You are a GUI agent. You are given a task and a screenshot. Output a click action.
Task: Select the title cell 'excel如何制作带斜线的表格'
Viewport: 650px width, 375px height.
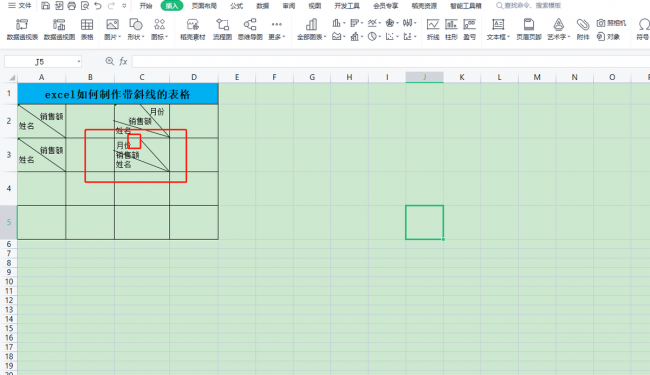(x=118, y=94)
